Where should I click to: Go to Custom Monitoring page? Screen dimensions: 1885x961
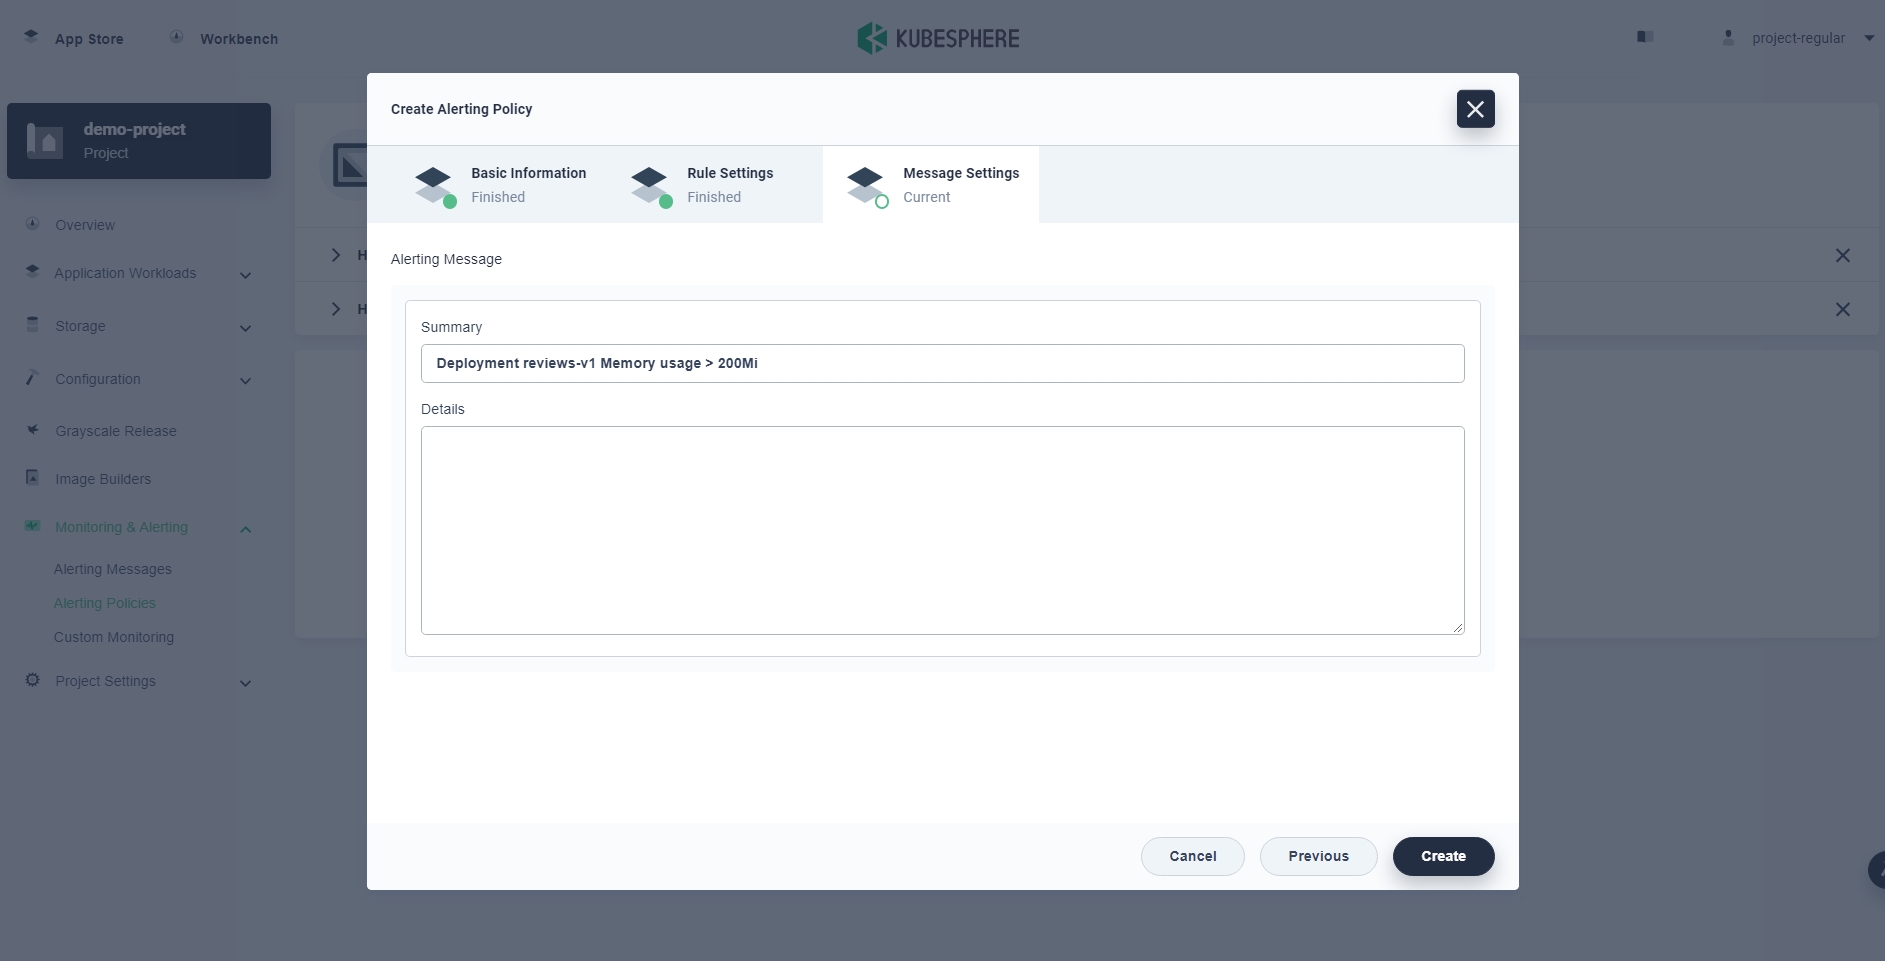(114, 637)
